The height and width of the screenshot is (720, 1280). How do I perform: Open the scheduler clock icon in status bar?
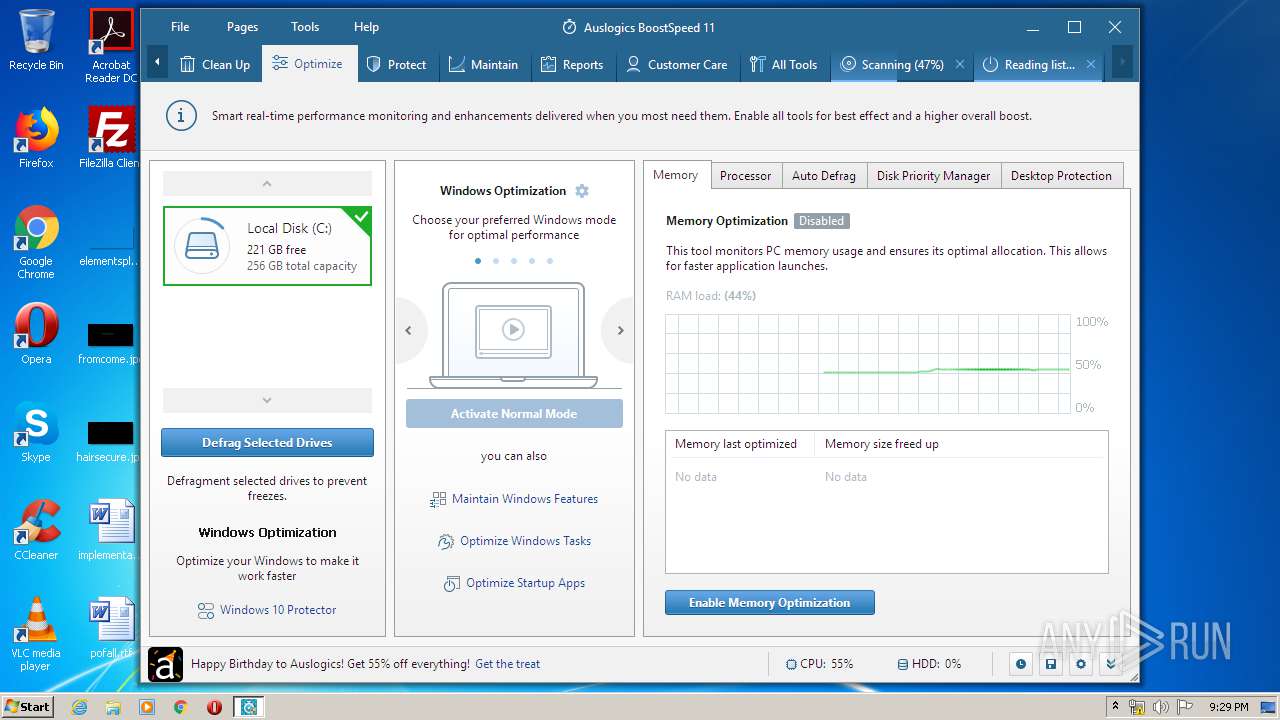pyautogui.click(x=1020, y=664)
